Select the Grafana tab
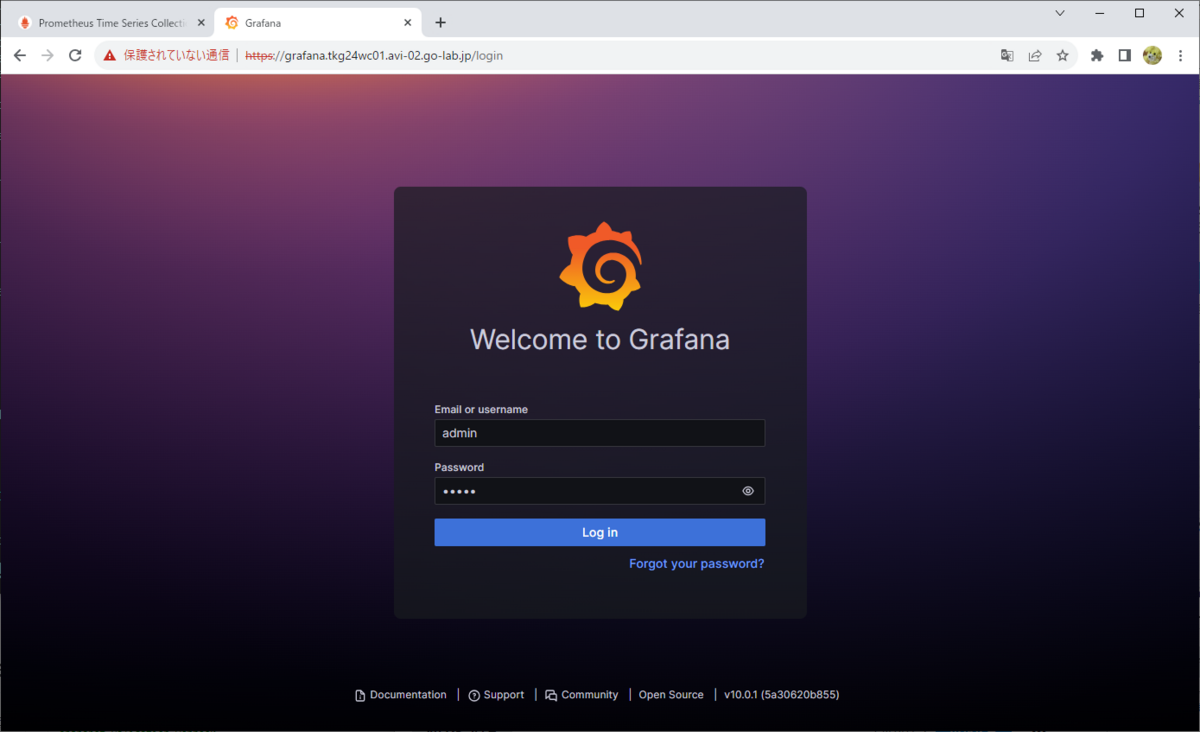This screenshot has width=1200, height=732. coord(318,23)
